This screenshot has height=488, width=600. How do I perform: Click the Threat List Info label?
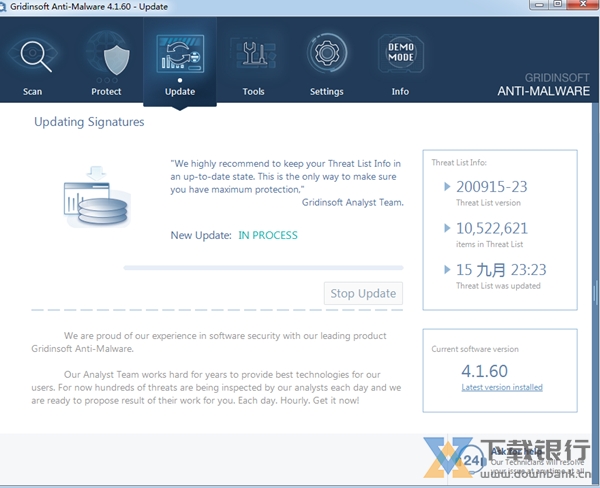[459, 163]
